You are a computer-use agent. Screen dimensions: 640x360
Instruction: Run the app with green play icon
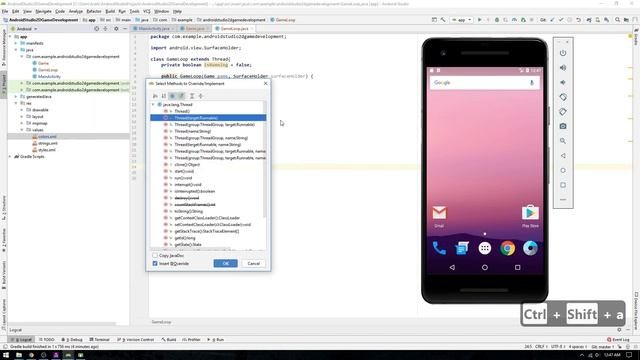point(480,20)
